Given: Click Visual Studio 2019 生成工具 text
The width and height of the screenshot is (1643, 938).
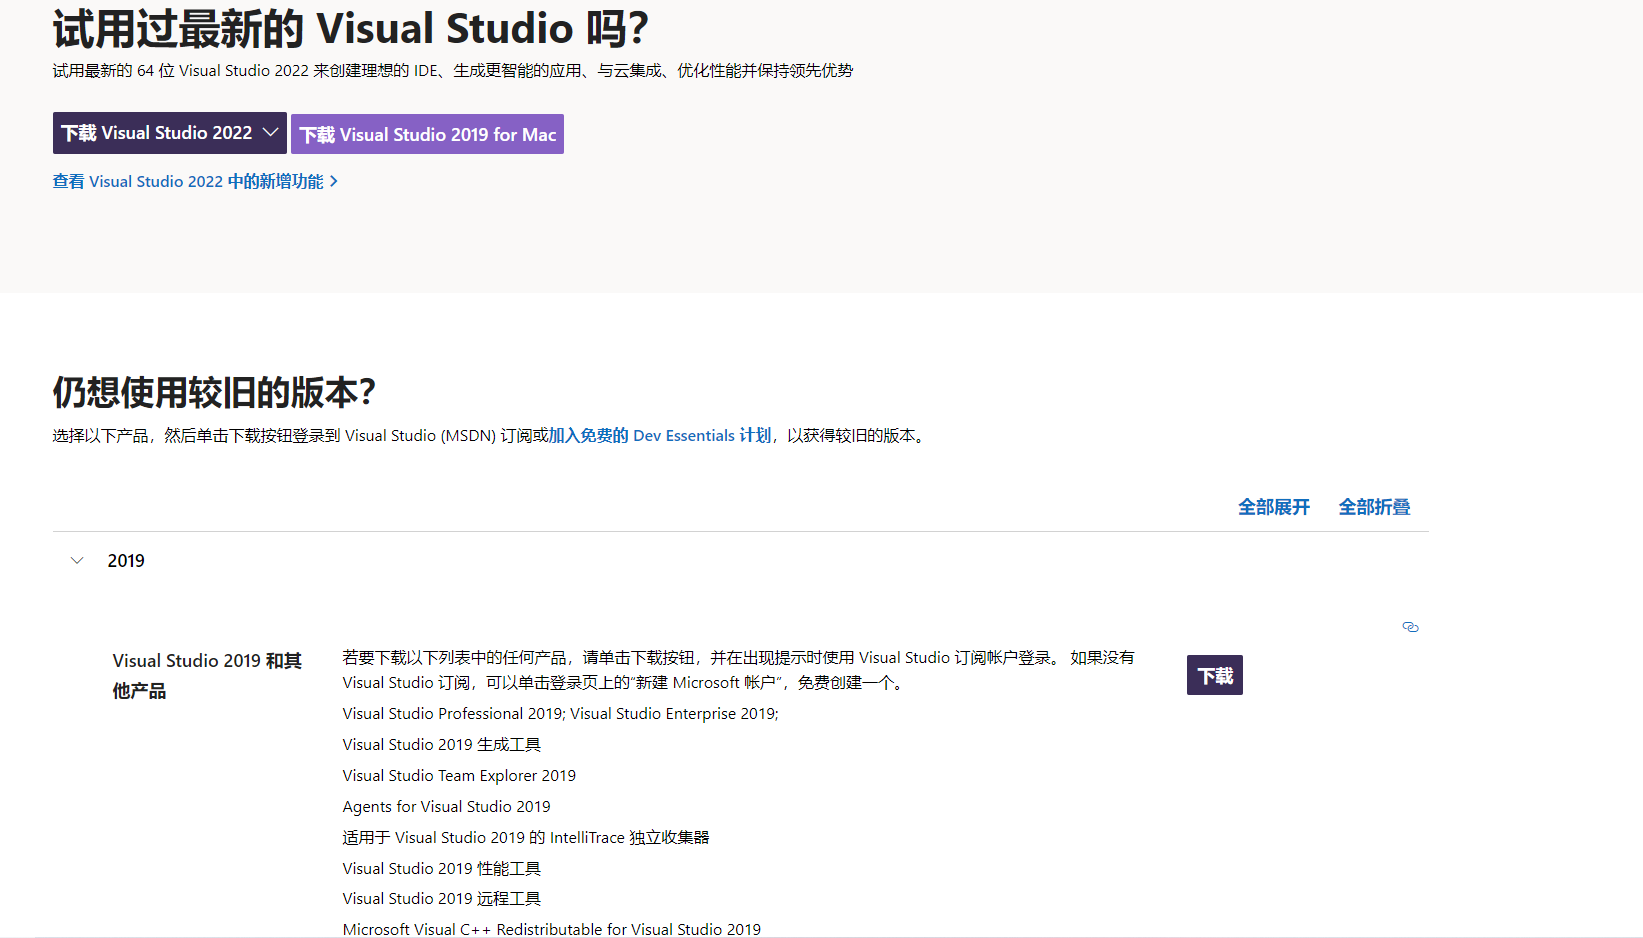Looking at the screenshot, I should (x=441, y=745).
